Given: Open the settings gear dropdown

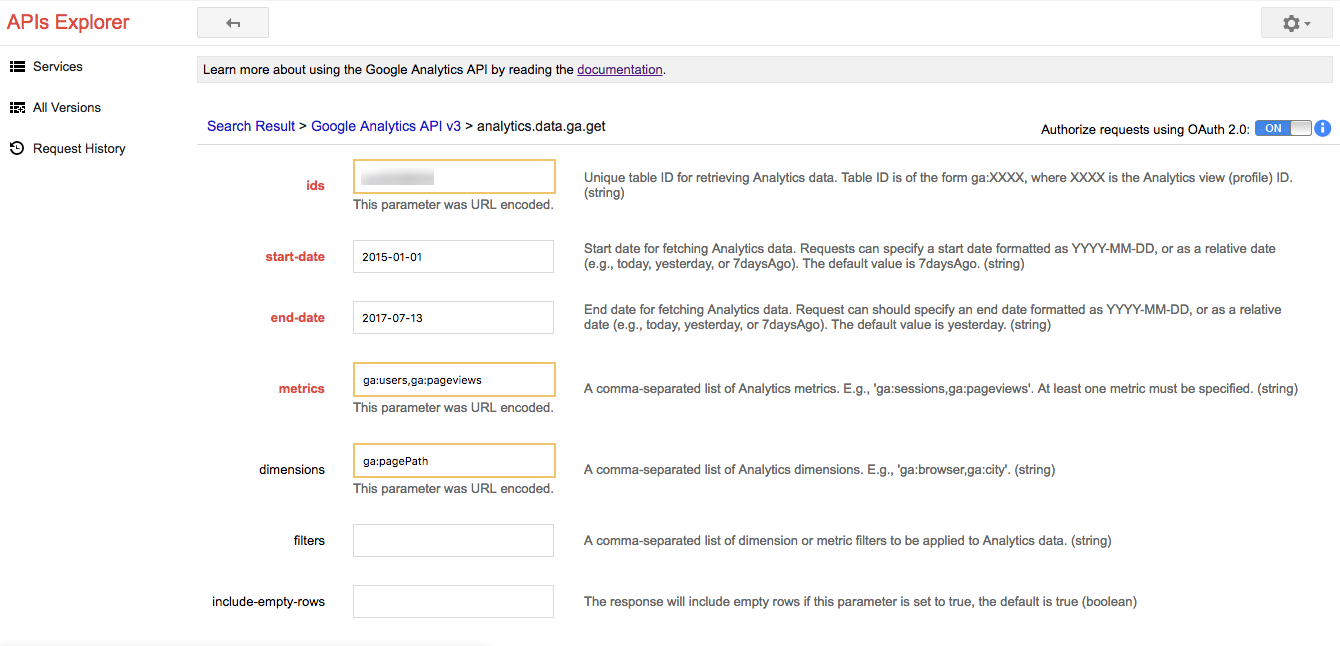Looking at the screenshot, I should click(1296, 22).
